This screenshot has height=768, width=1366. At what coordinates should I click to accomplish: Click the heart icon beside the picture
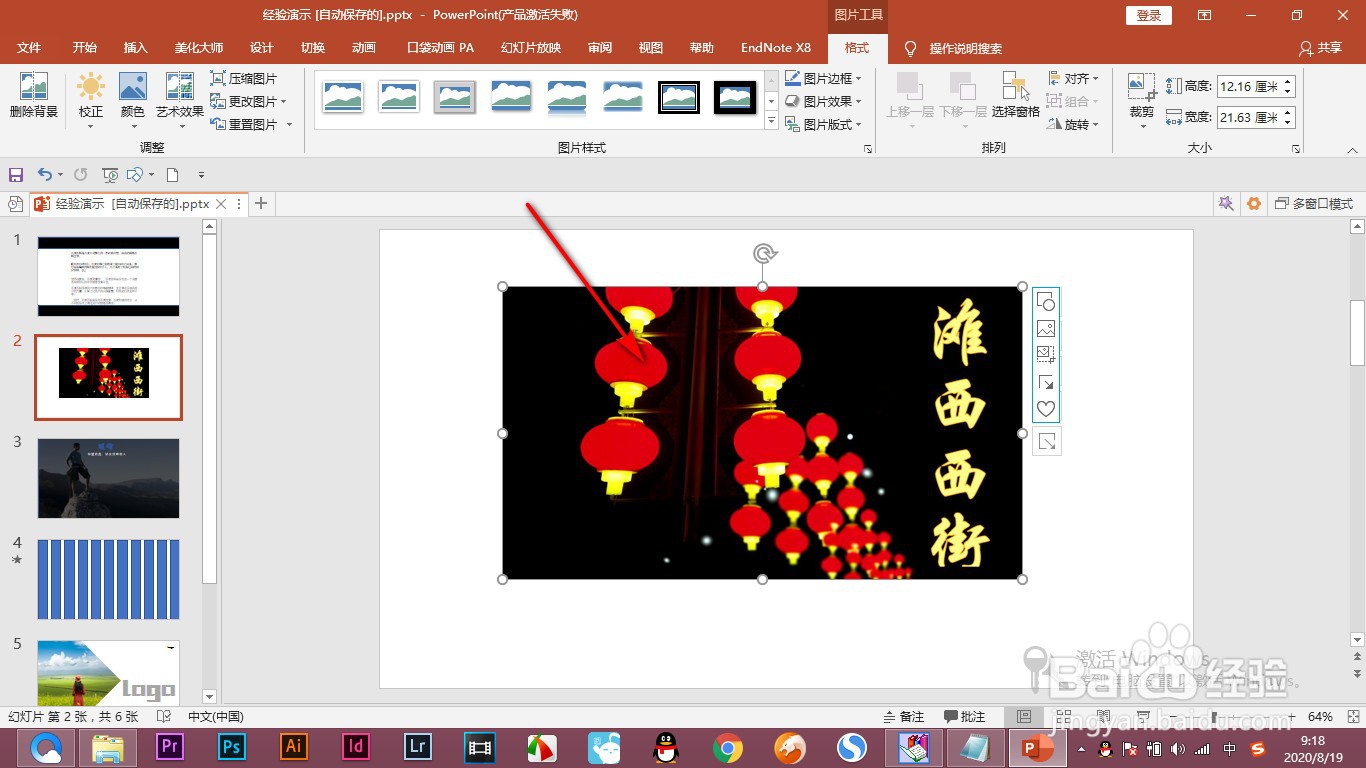[1046, 409]
